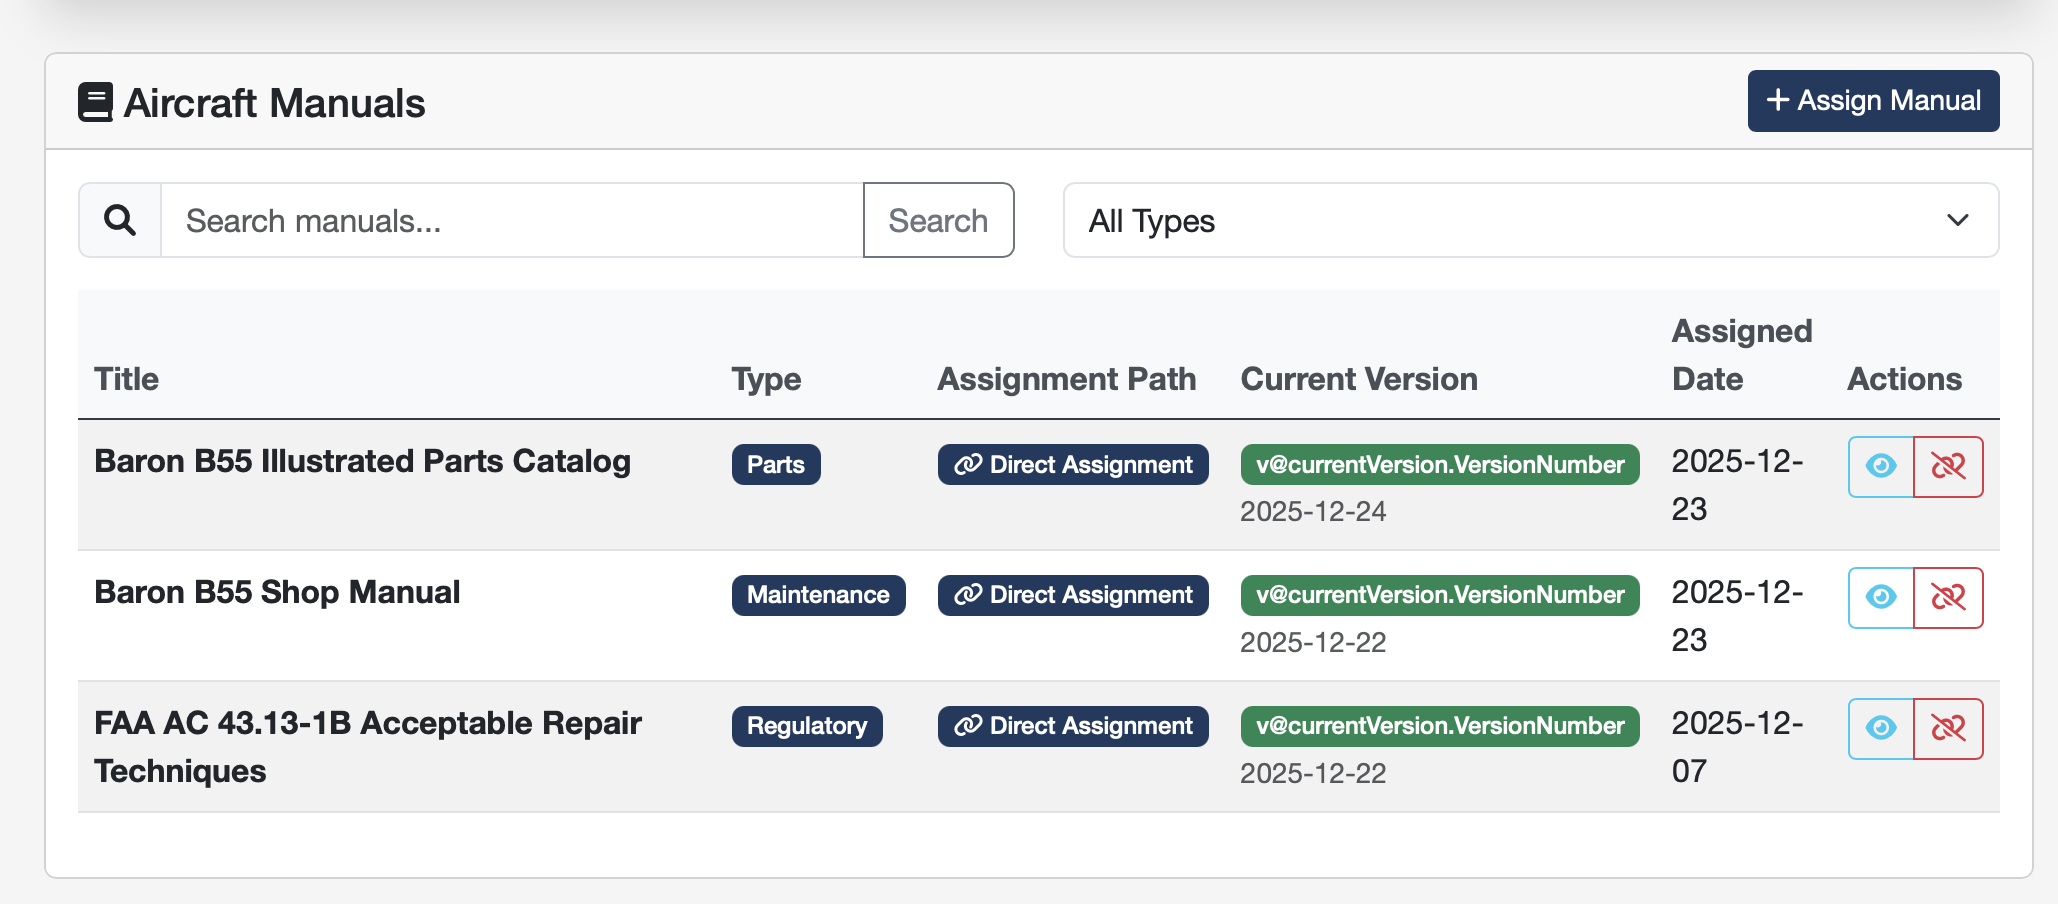Unassign the FAA AC 43.13-1B manual
Image resolution: width=2058 pixels, height=904 pixels.
pyautogui.click(x=1948, y=728)
